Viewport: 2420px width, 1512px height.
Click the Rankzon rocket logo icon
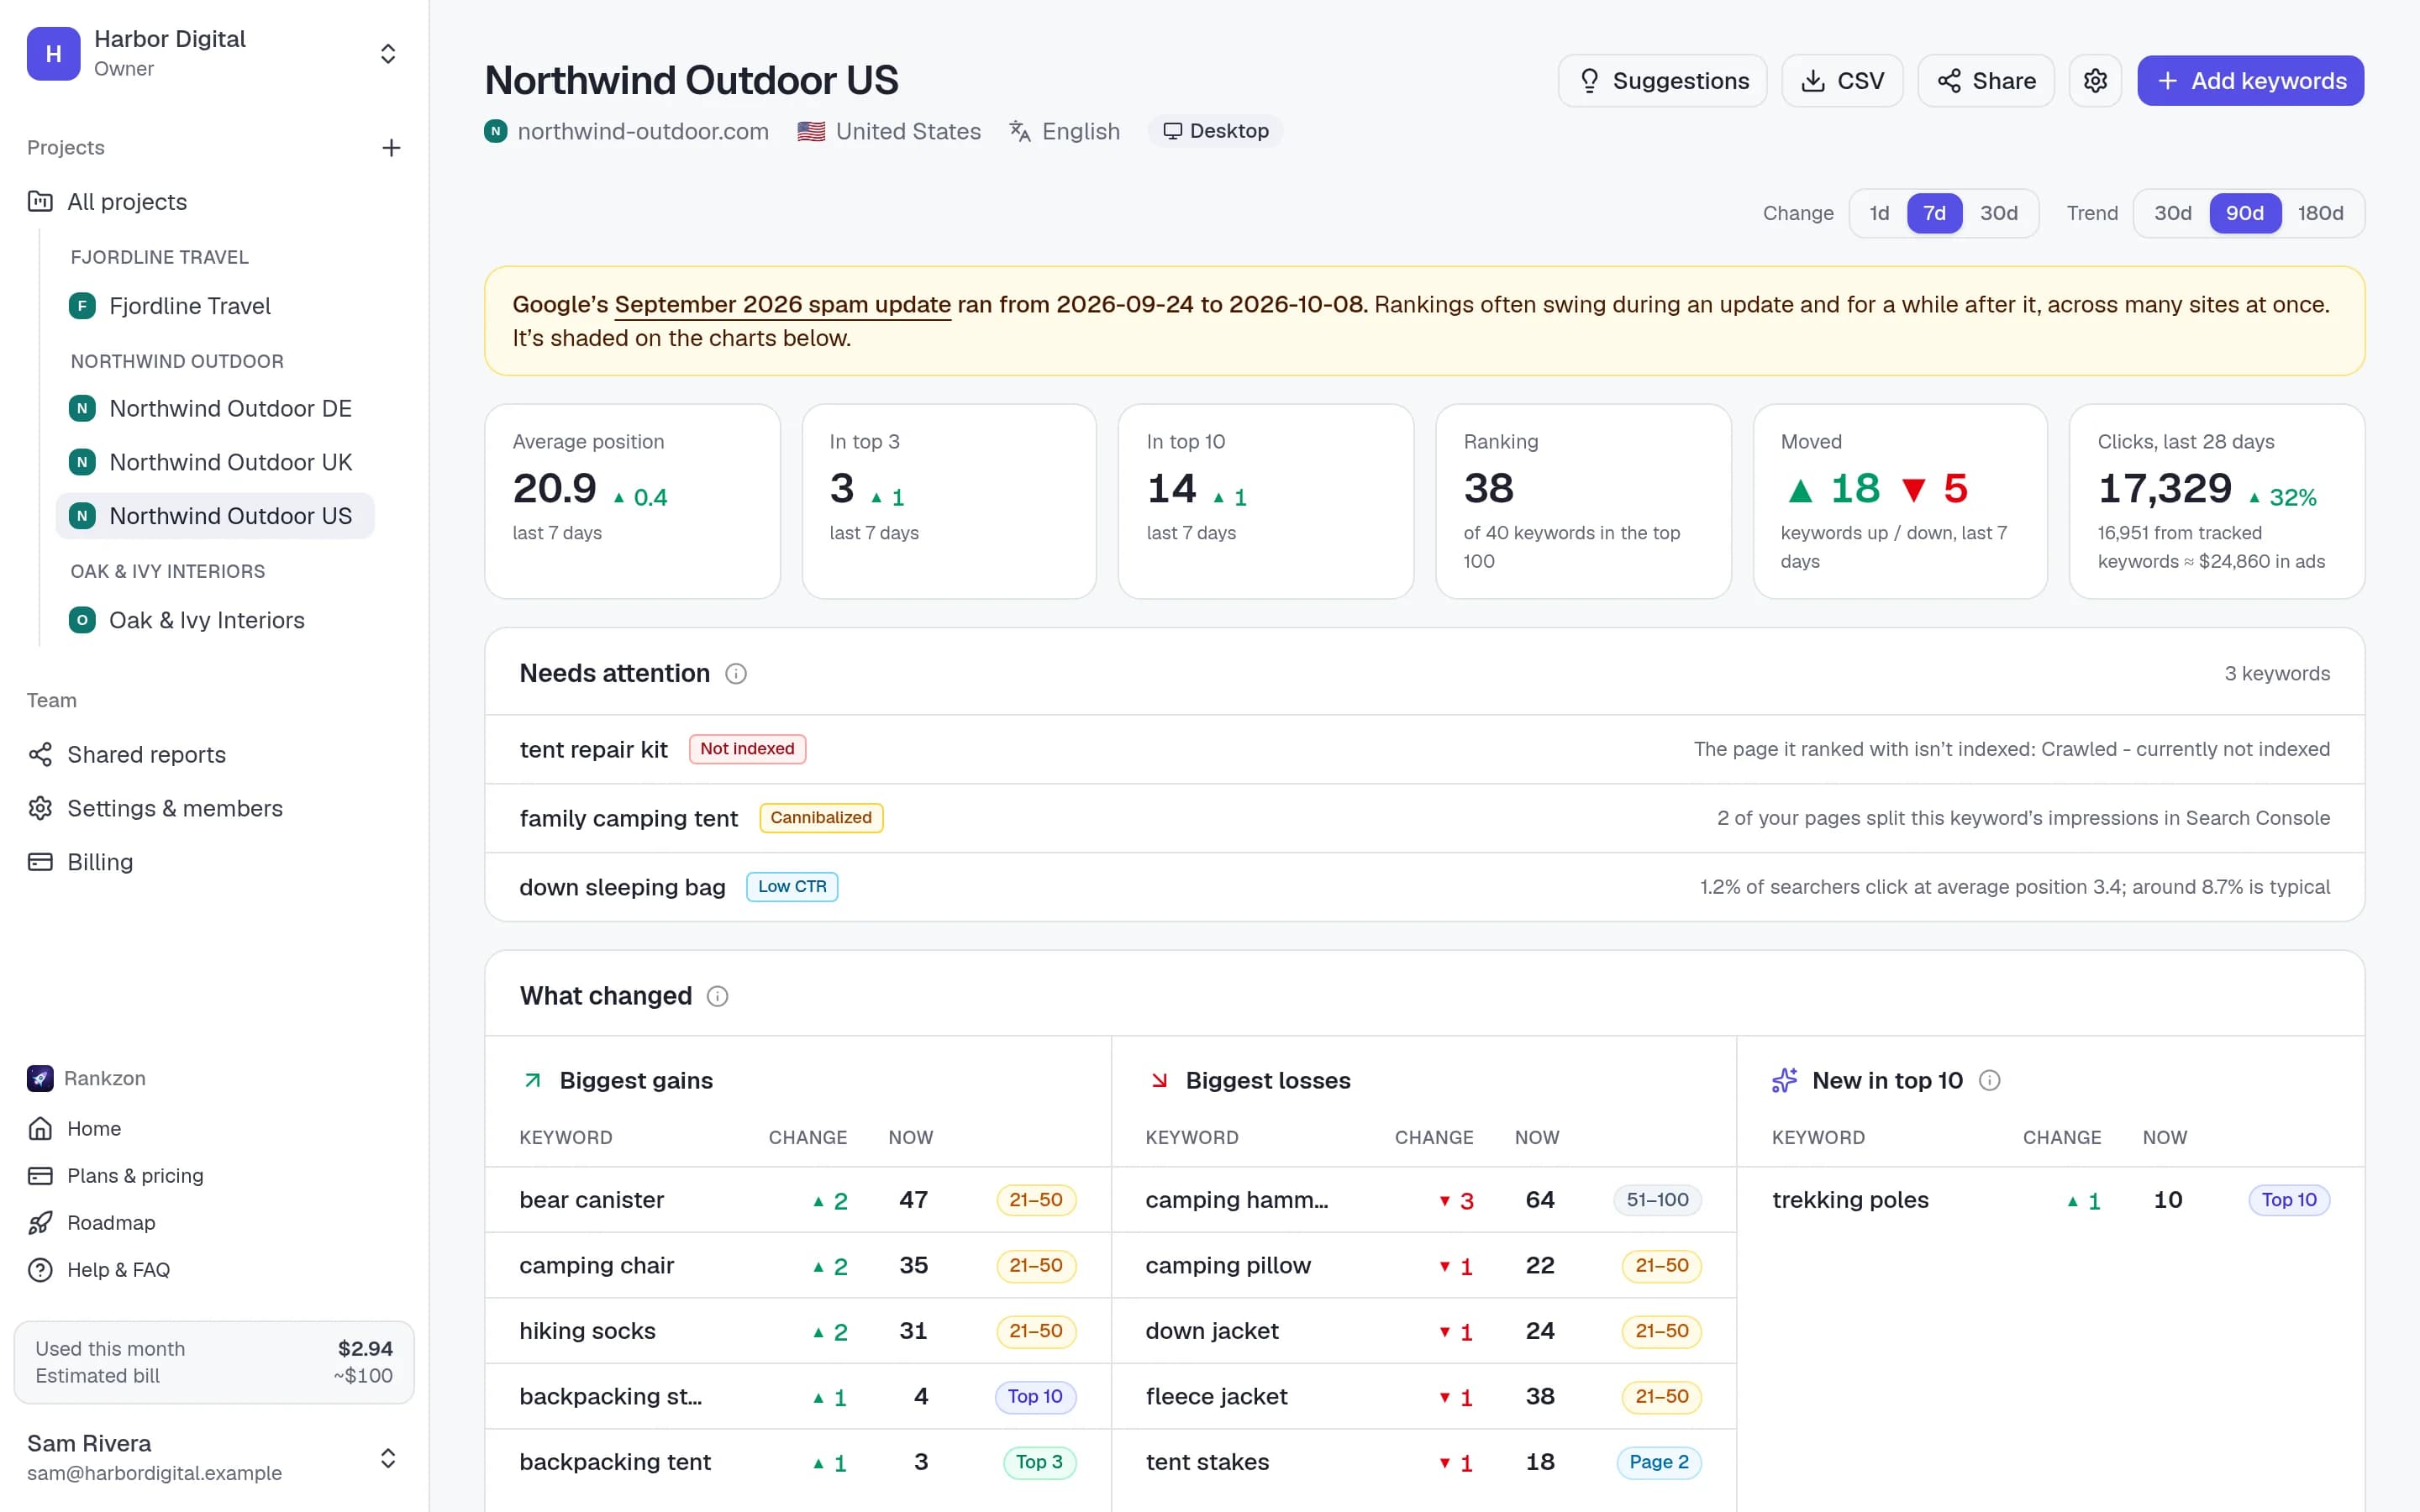(40, 1078)
